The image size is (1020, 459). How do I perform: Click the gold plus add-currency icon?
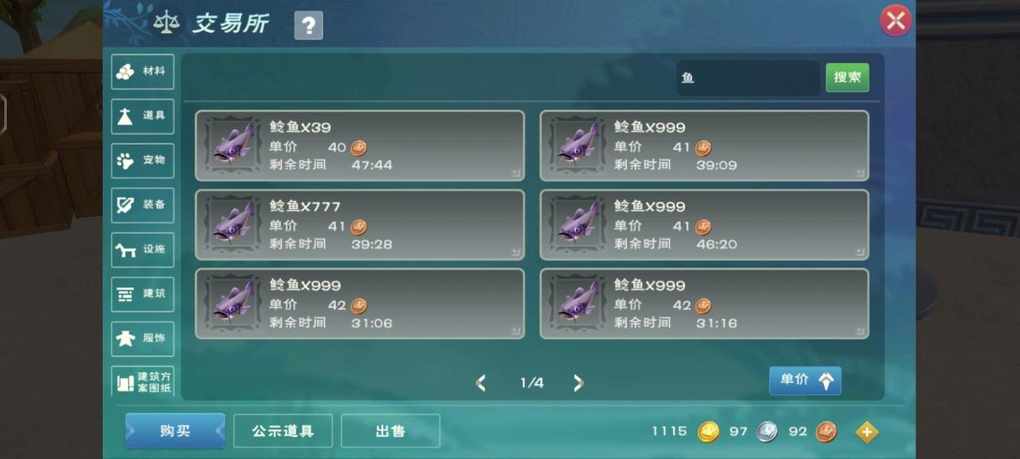[x=866, y=432]
